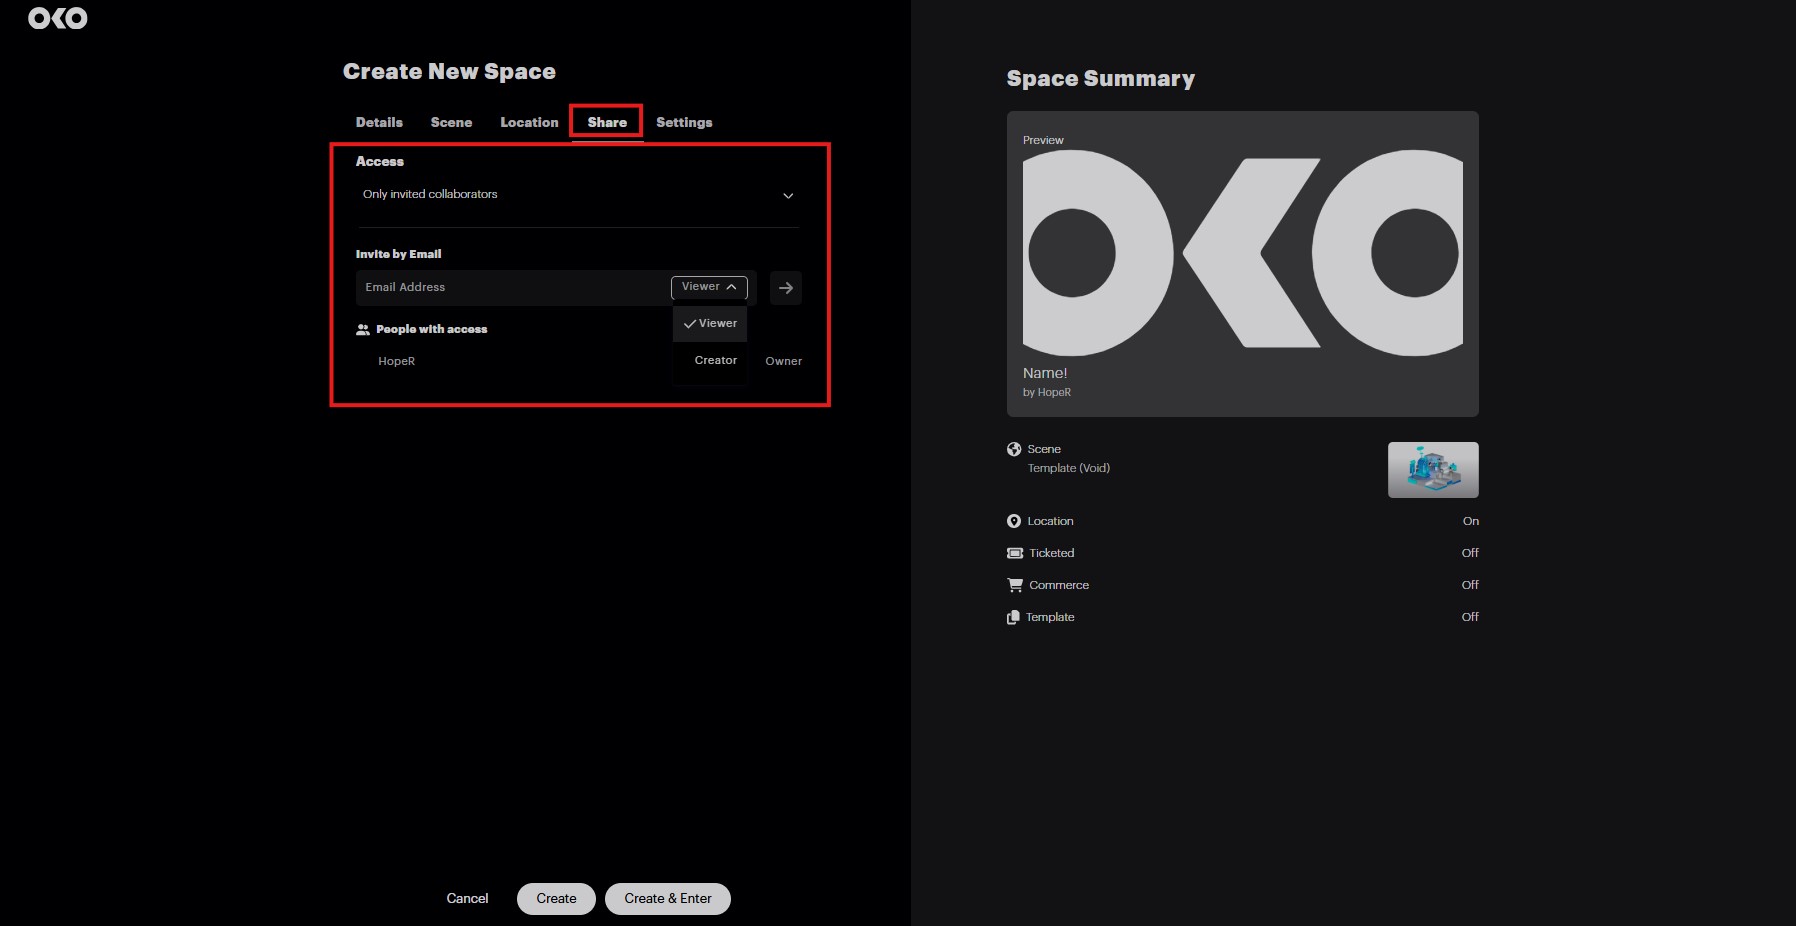Expand the Access dropdown chevron
This screenshot has width=1796, height=926.
click(788, 196)
